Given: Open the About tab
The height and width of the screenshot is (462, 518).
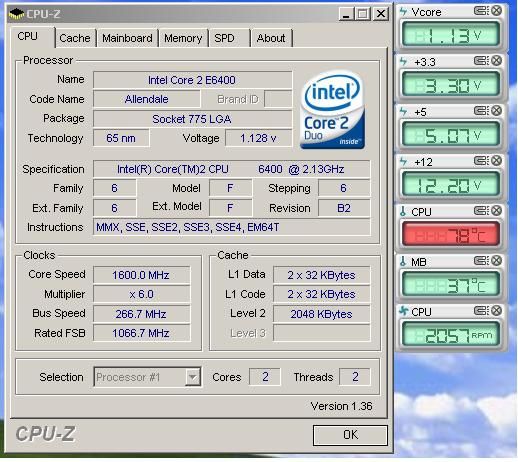Looking at the screenshot, I should 271,38.
